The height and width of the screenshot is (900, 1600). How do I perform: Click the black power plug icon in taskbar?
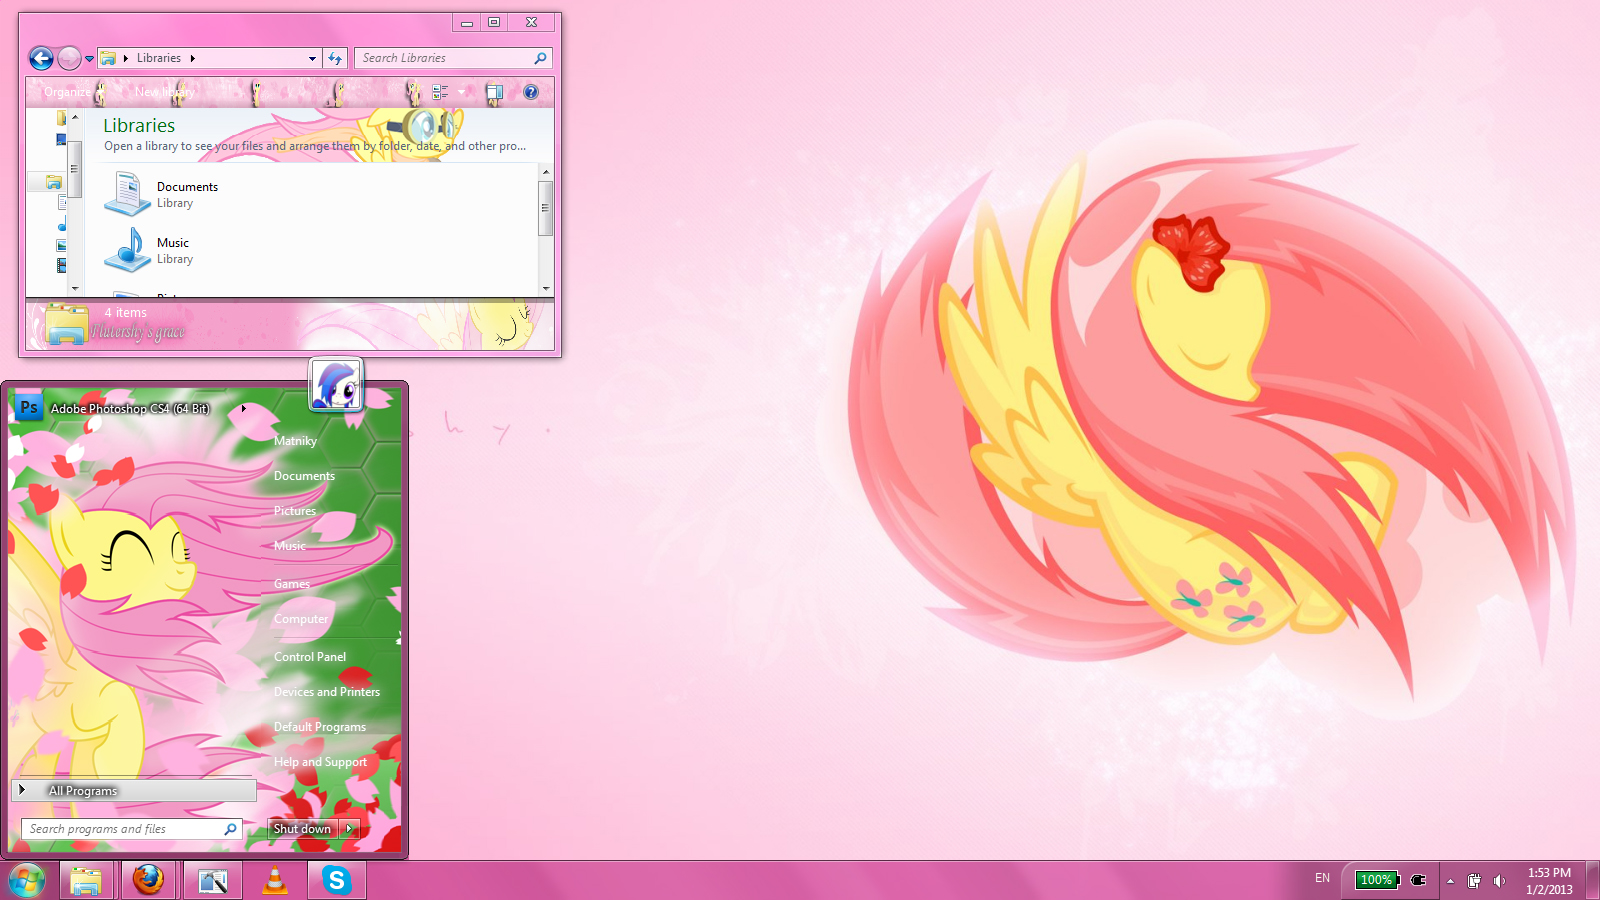[1418, 880]
